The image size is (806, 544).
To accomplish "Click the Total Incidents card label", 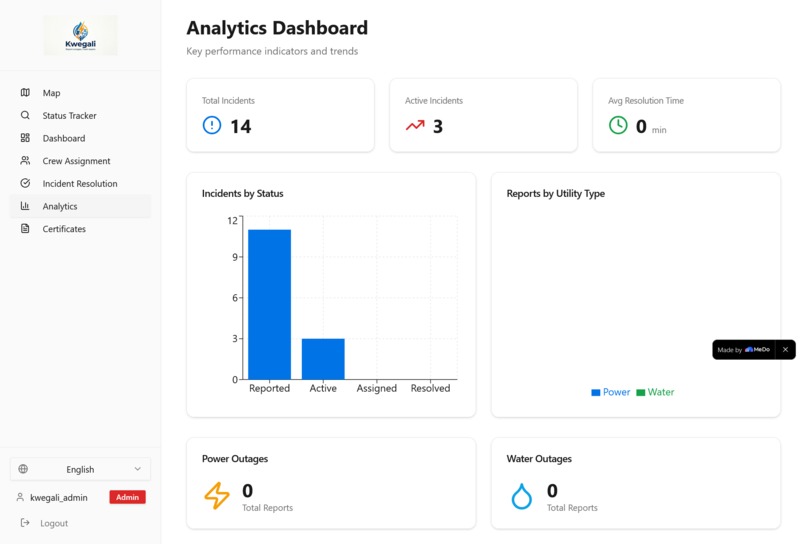I will coord(228,101).
